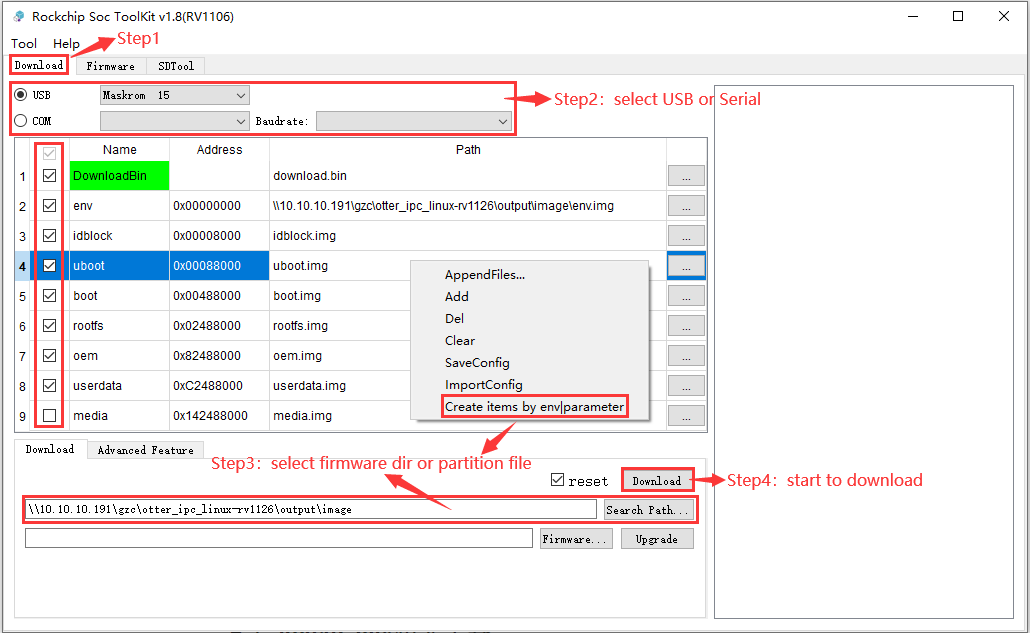Click the browse button for the env row
The image size is (1030, 633).
click(686, 206)
